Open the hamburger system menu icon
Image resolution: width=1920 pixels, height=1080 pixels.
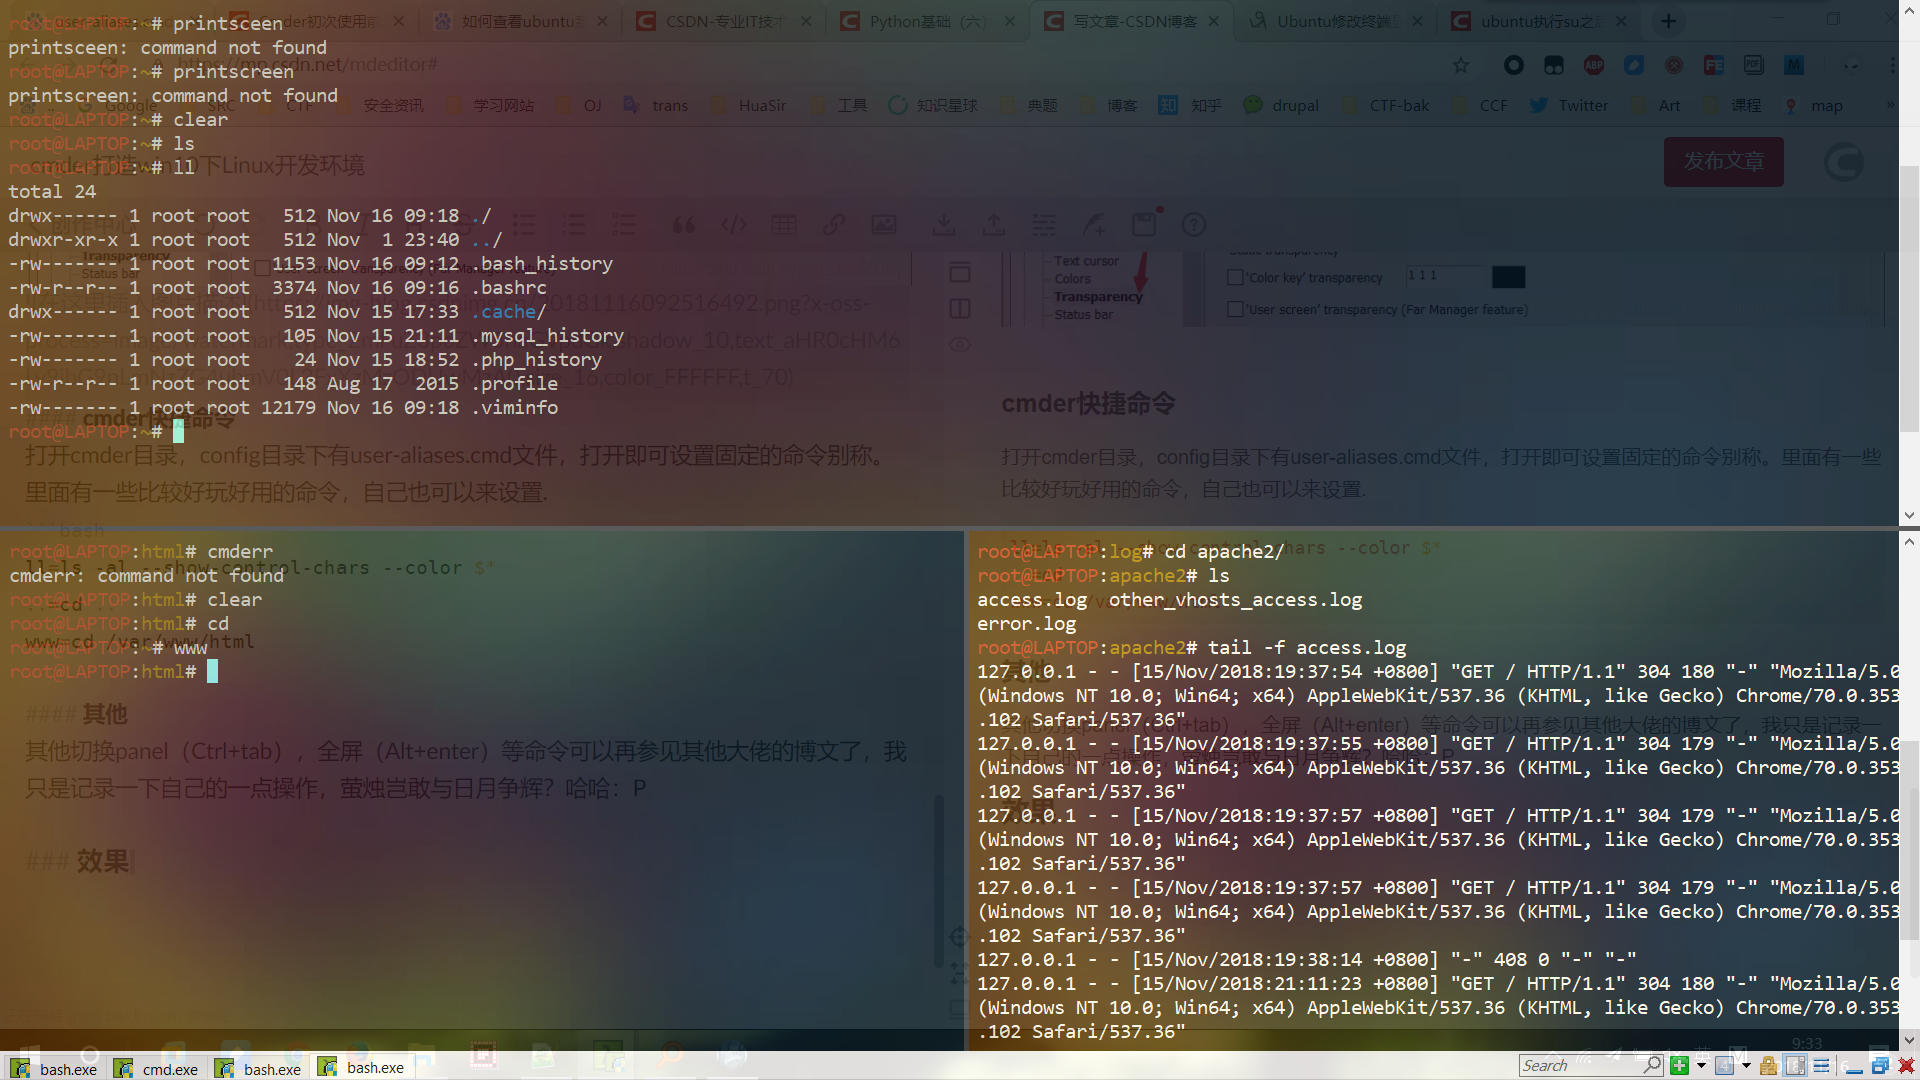1821,1065
